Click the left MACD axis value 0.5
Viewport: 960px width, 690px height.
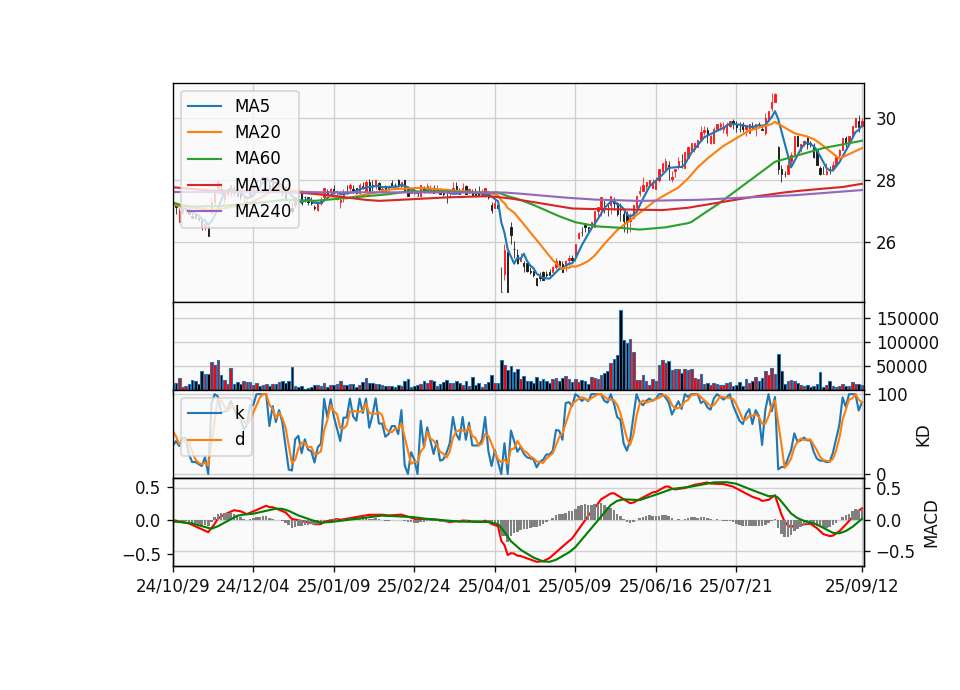click(147, 488)
